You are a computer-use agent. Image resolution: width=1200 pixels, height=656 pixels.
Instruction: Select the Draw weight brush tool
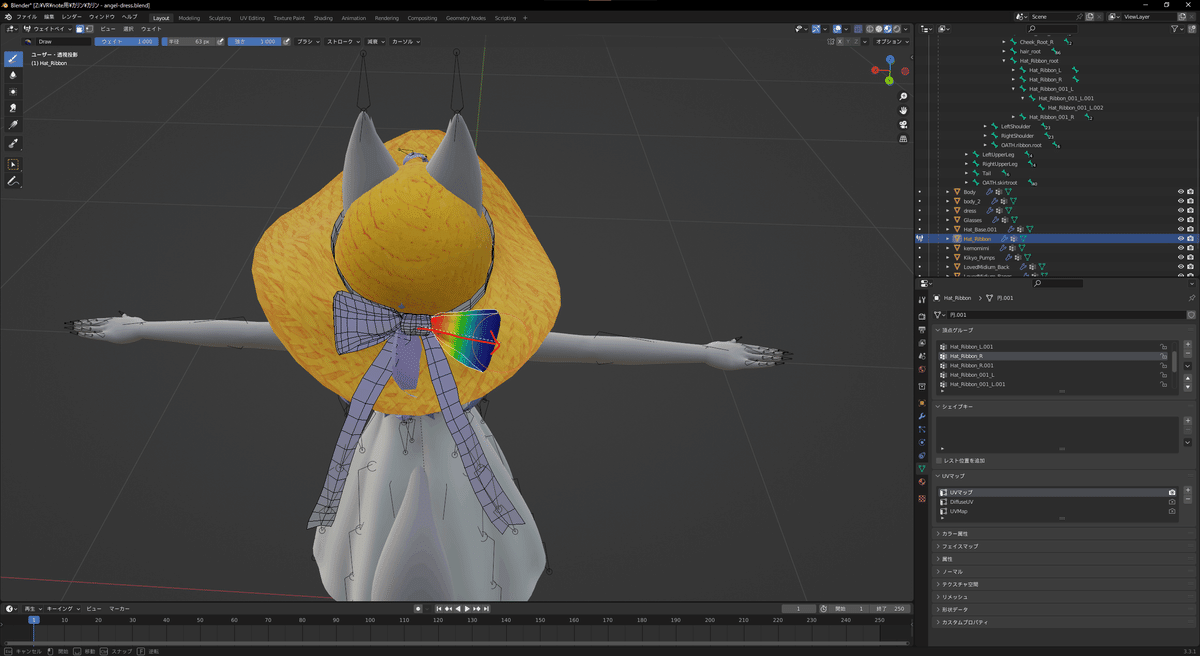pos(13,58)
